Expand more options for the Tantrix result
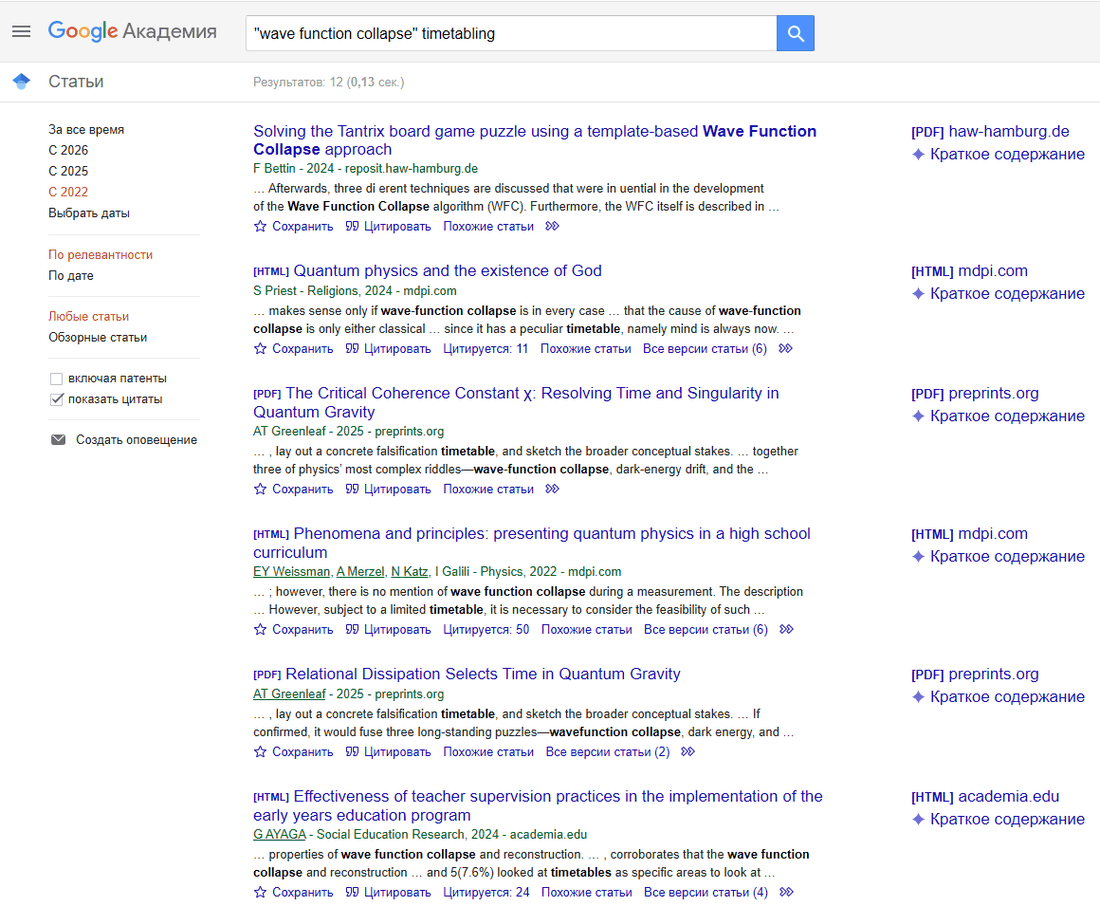1100x906 pixels. point(552,226)
